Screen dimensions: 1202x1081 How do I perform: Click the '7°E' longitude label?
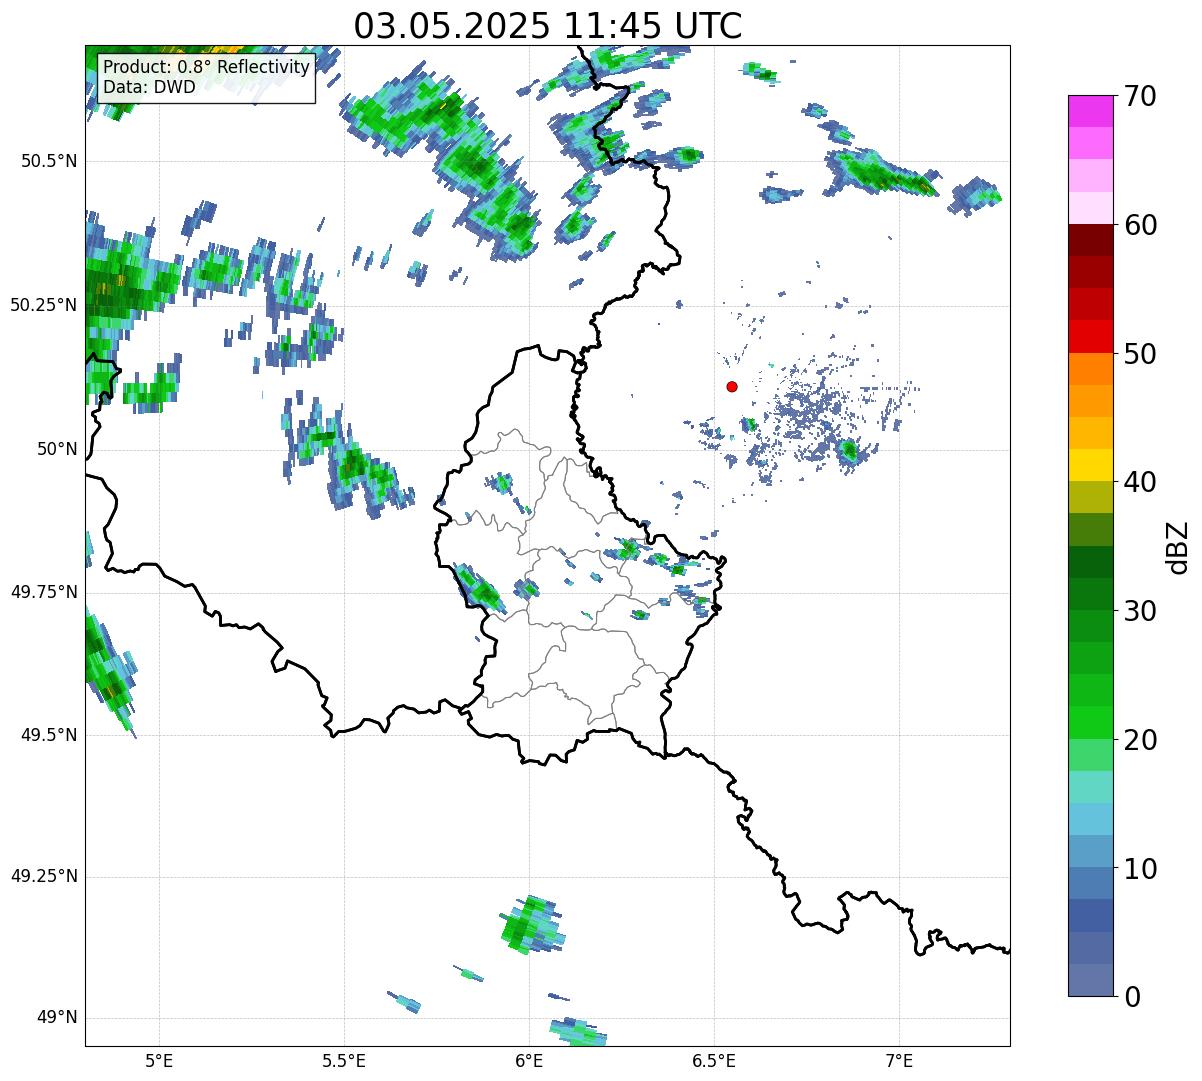(x=900, y=1060)
